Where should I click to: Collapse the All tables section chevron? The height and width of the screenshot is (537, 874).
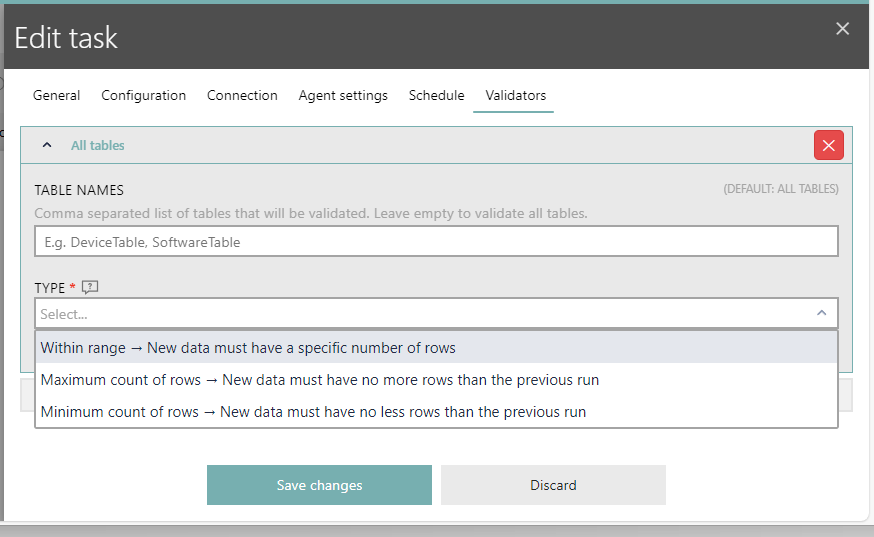46,145
